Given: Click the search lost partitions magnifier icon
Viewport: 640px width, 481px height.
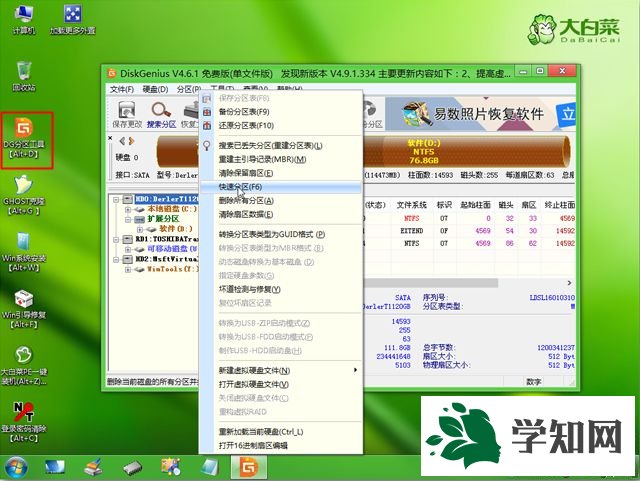Looking at the screenshot, I should coord(207,145).
